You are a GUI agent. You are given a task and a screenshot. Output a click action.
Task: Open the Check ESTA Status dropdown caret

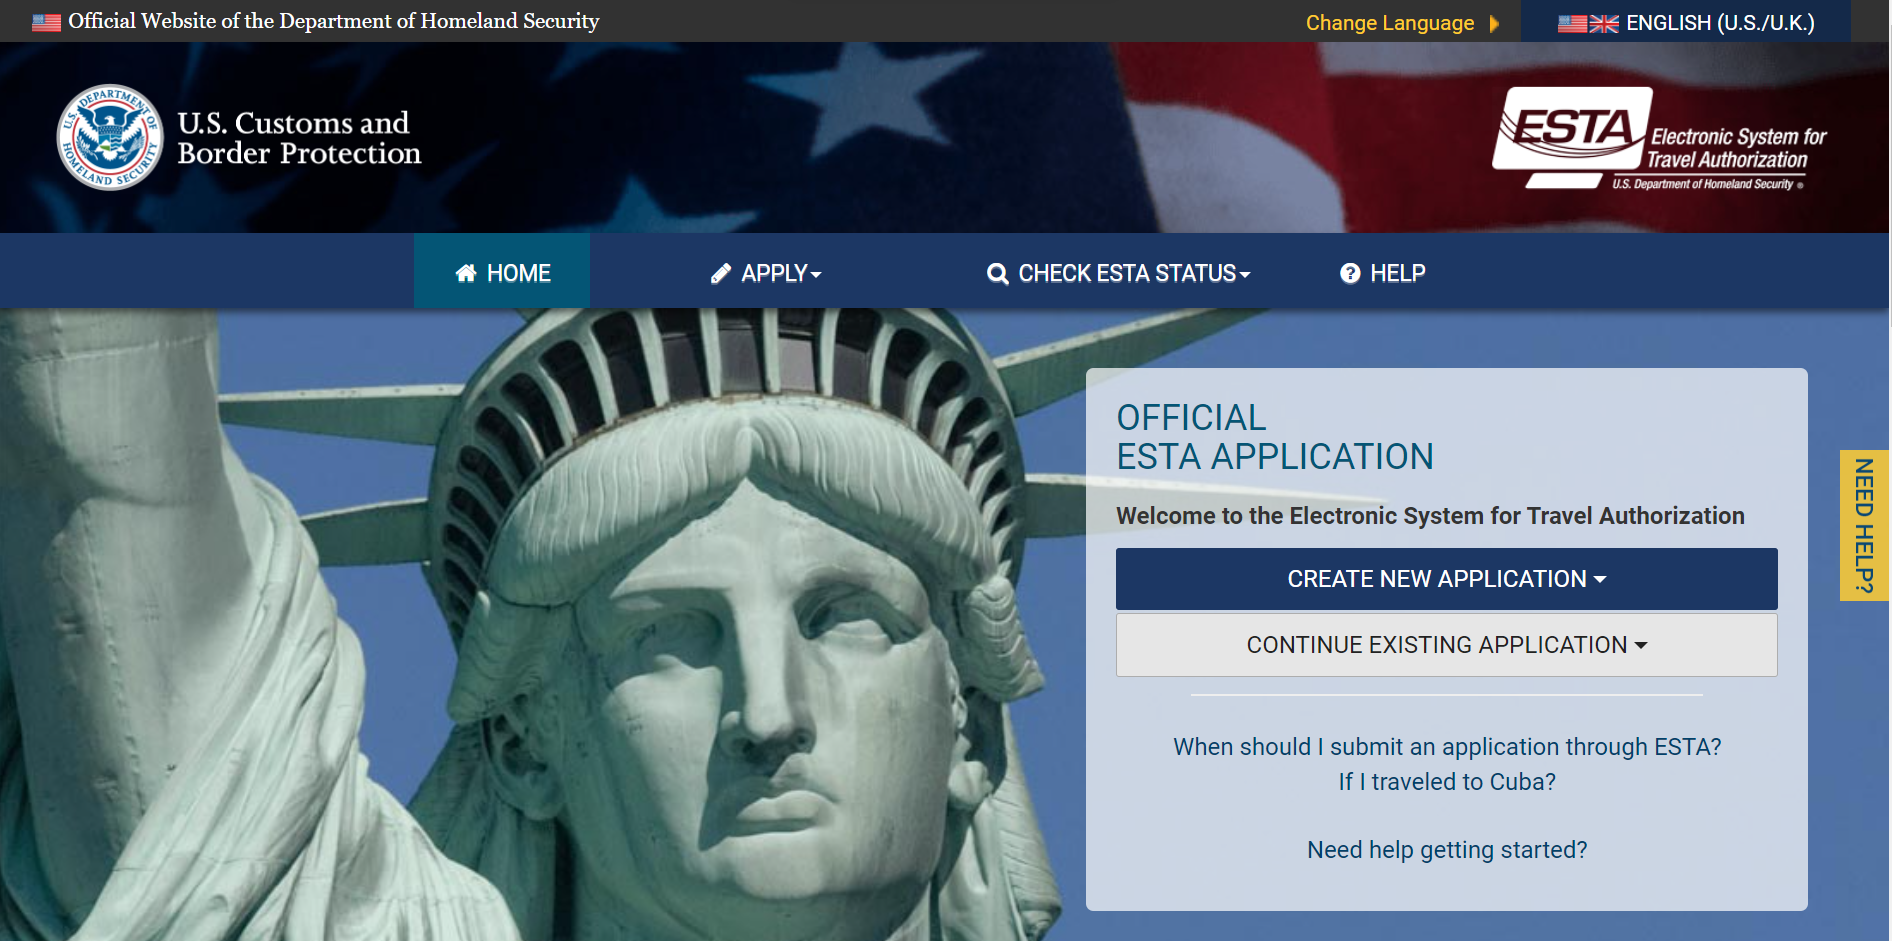[1245, 275]
